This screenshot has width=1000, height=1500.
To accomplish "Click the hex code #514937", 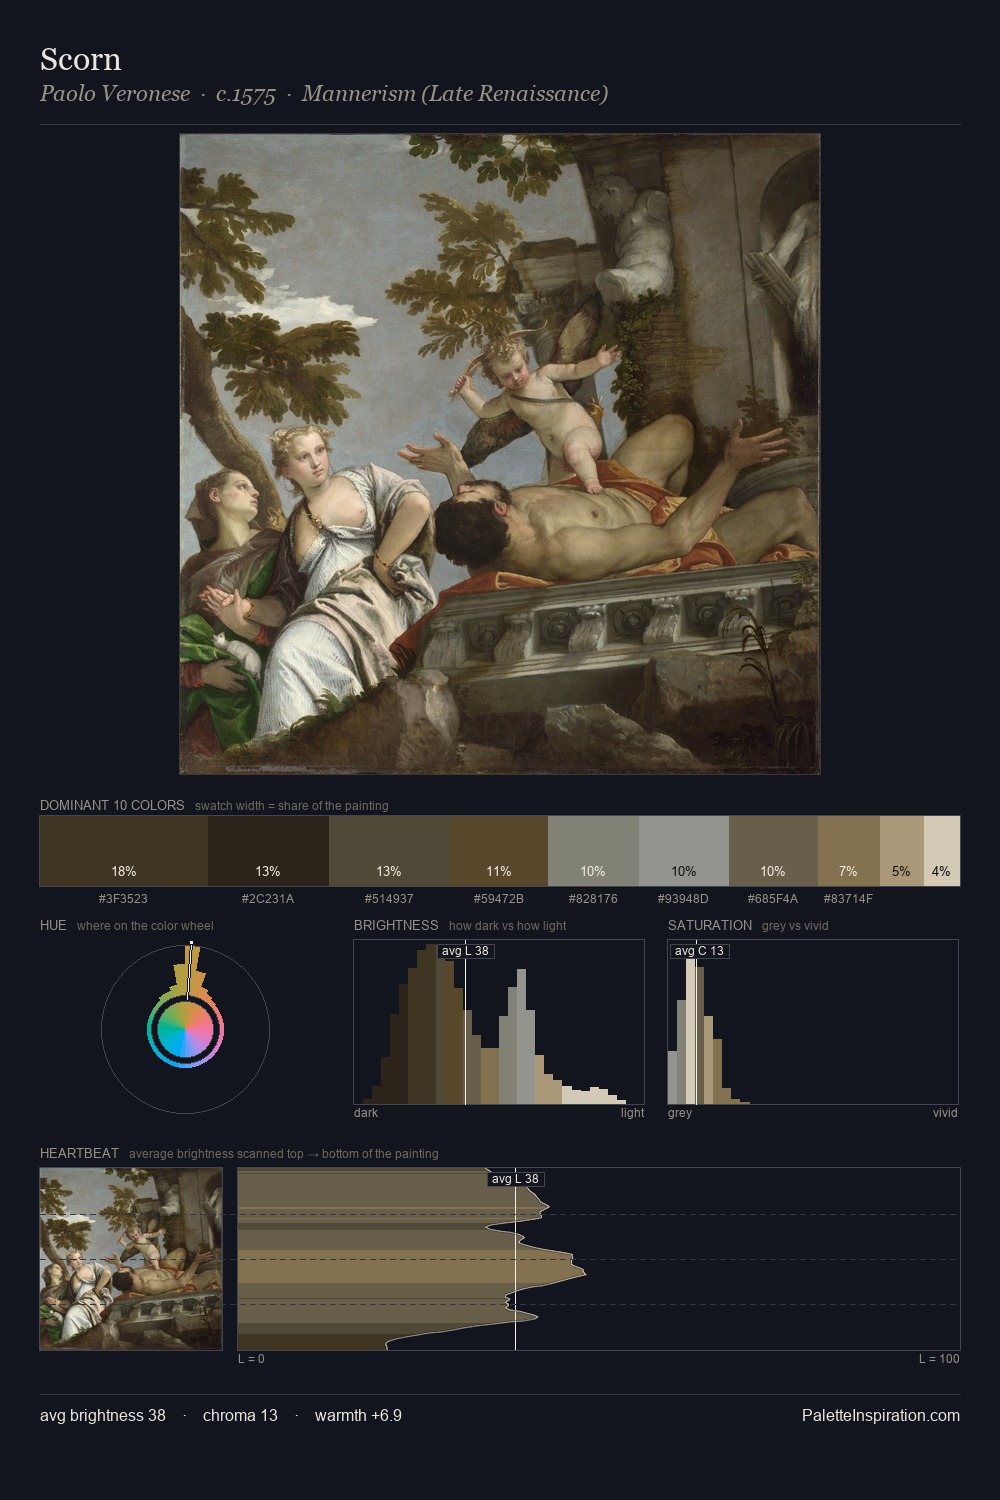I will (389, 899).
